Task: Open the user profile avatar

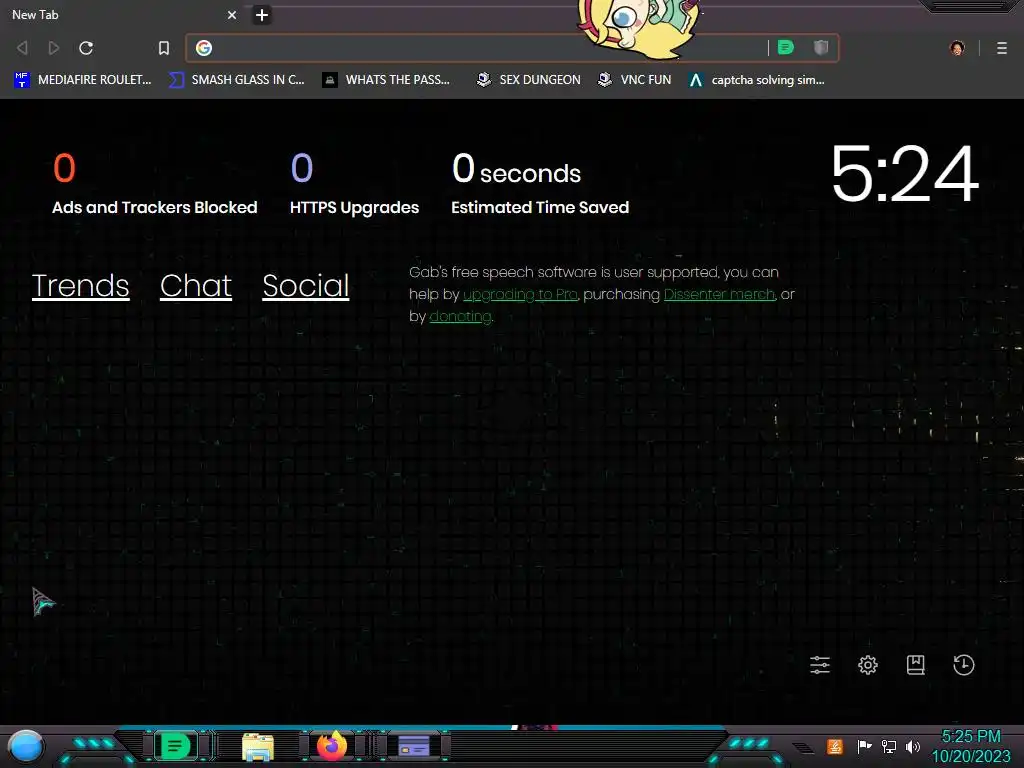Action: tap(957, 48)
